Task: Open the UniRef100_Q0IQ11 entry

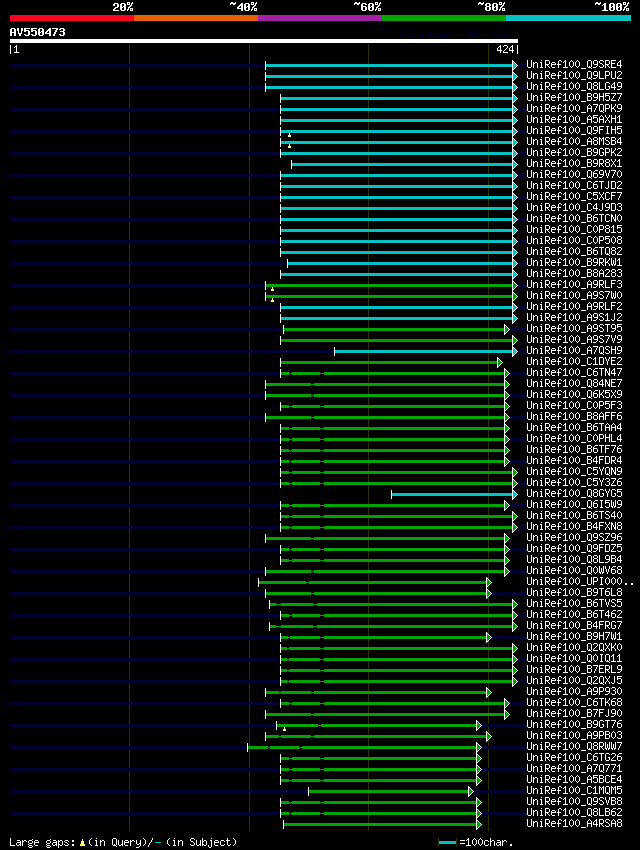Action: [574, 659]
